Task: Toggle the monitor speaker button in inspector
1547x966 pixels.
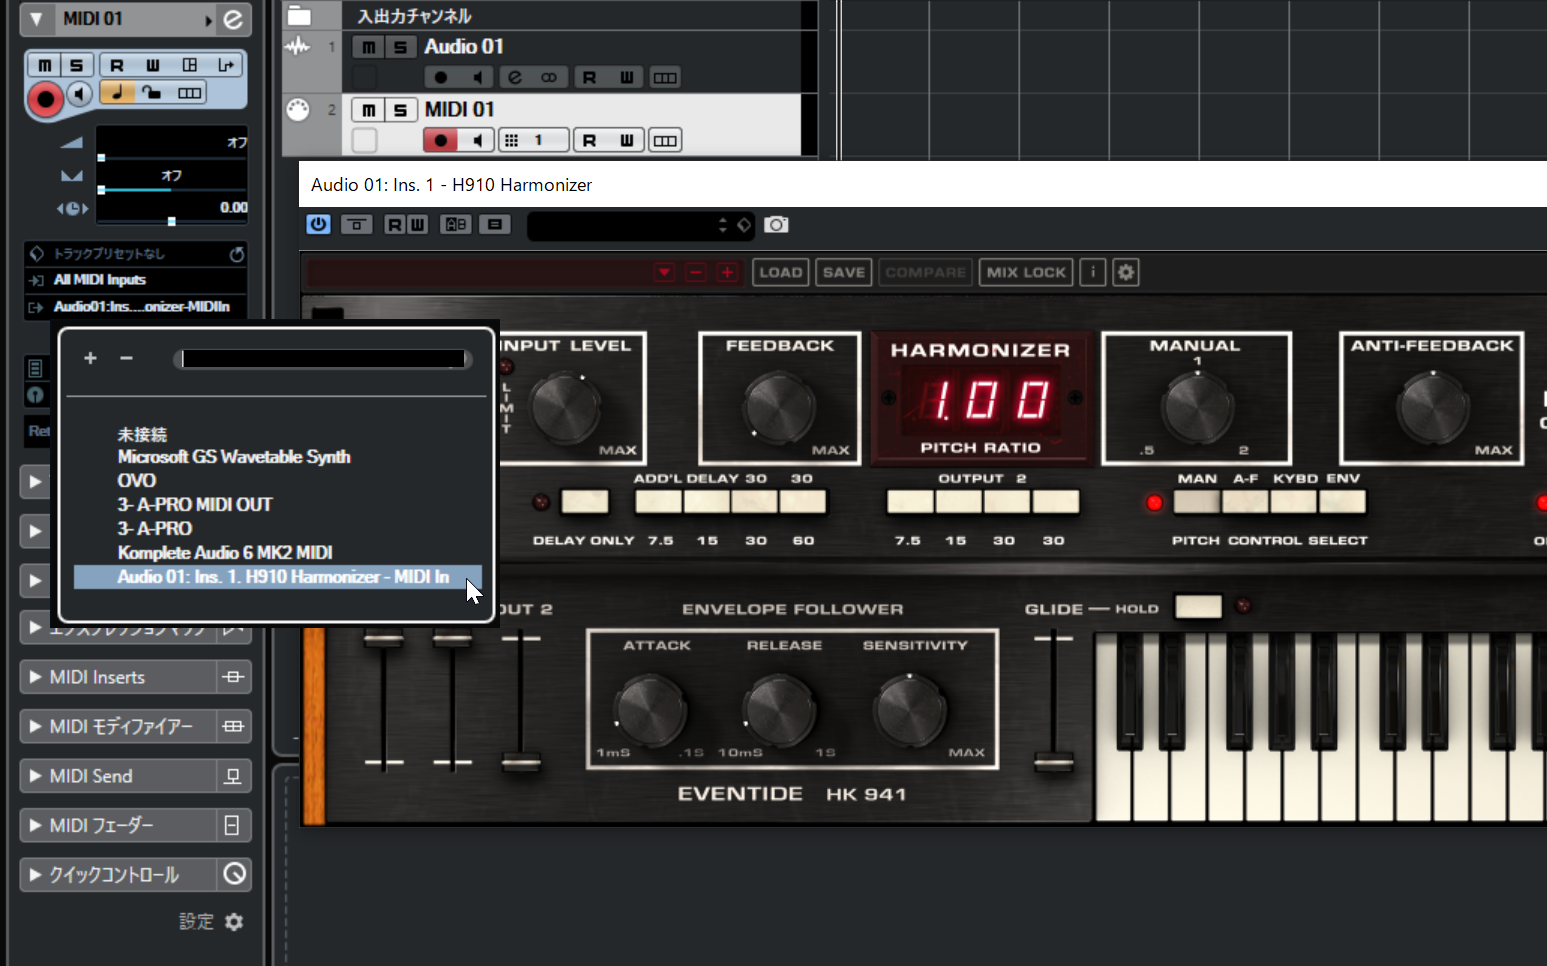Action: [x=81, y=94]
